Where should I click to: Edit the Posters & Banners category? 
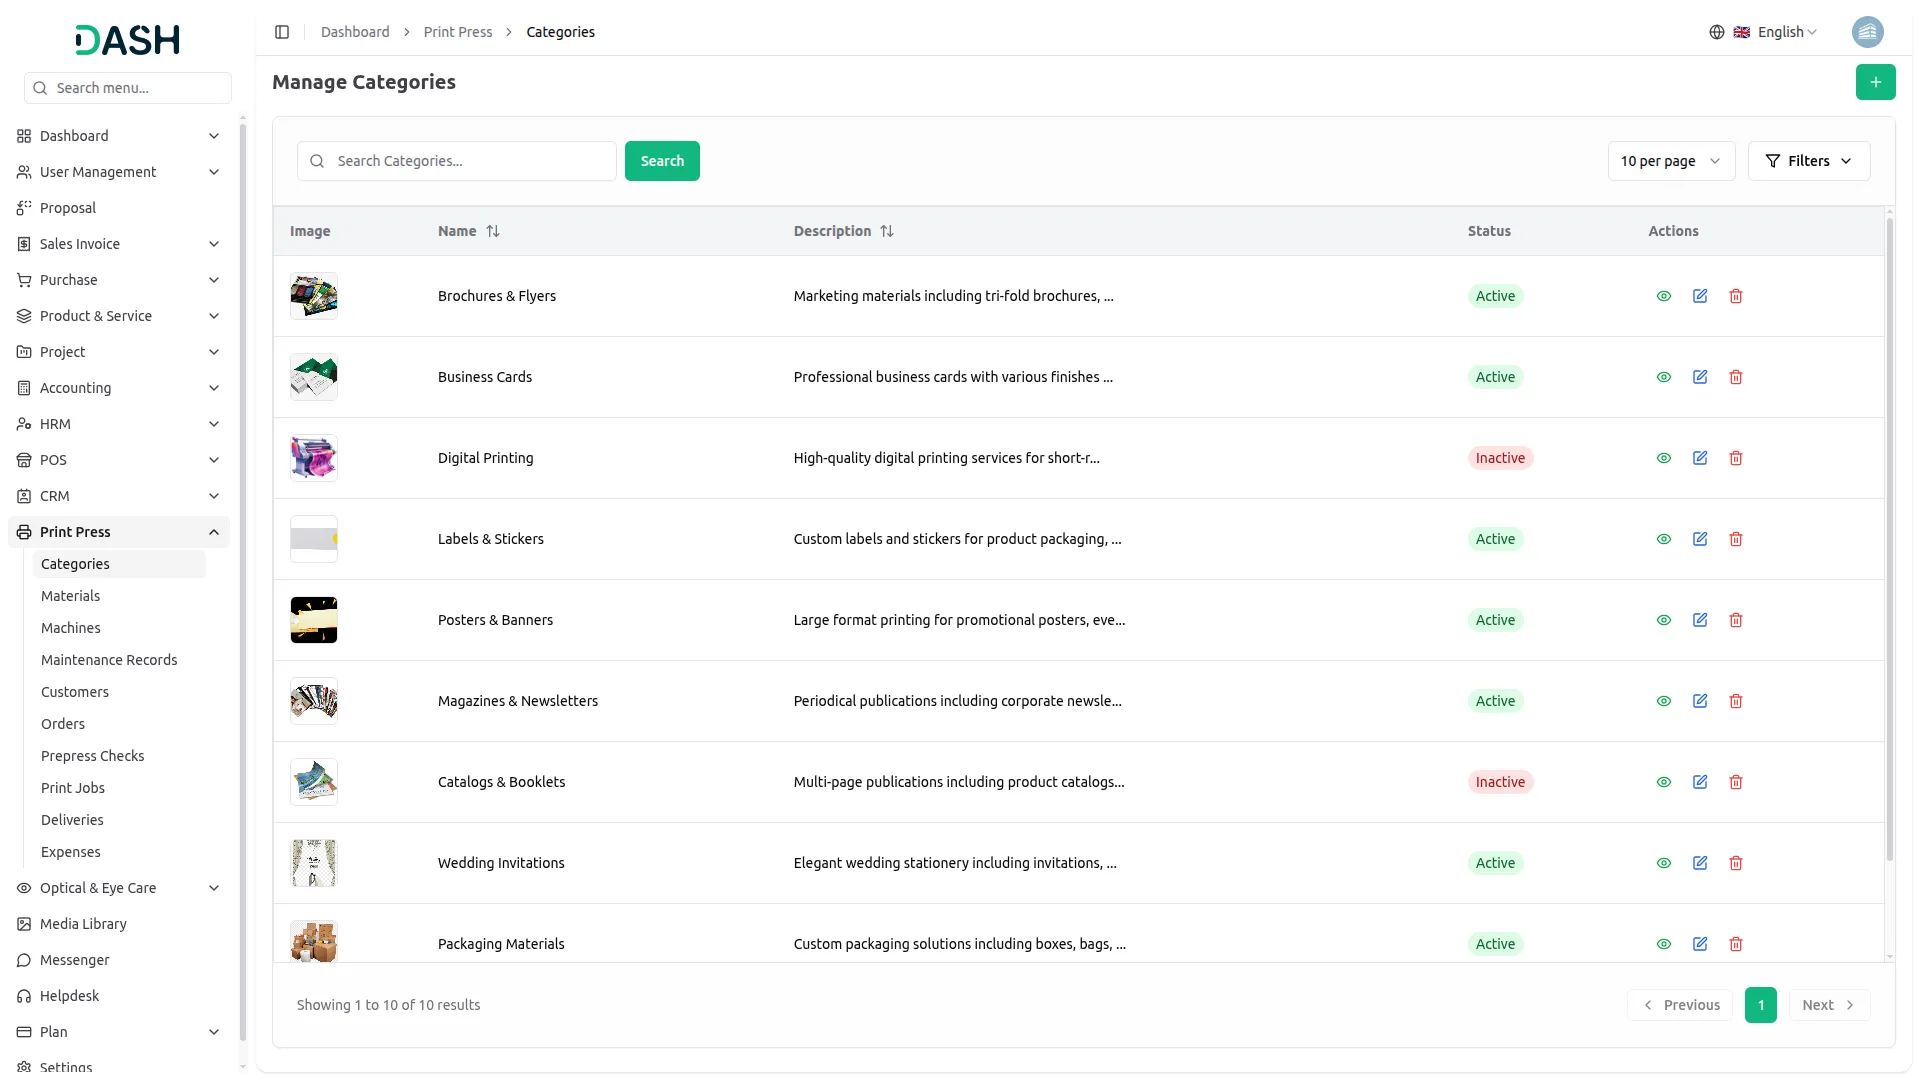1699,620
